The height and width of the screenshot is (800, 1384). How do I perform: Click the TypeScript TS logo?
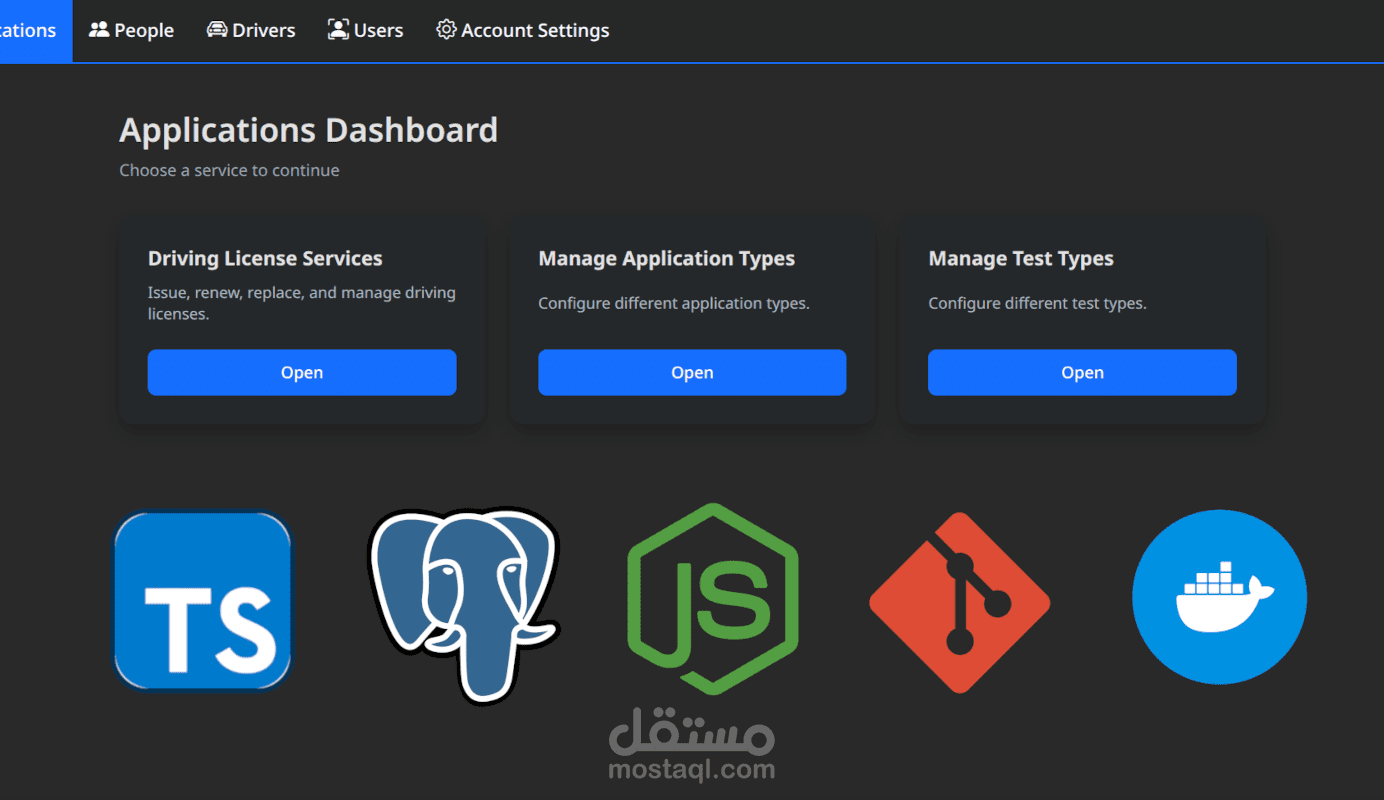[203, 600]
